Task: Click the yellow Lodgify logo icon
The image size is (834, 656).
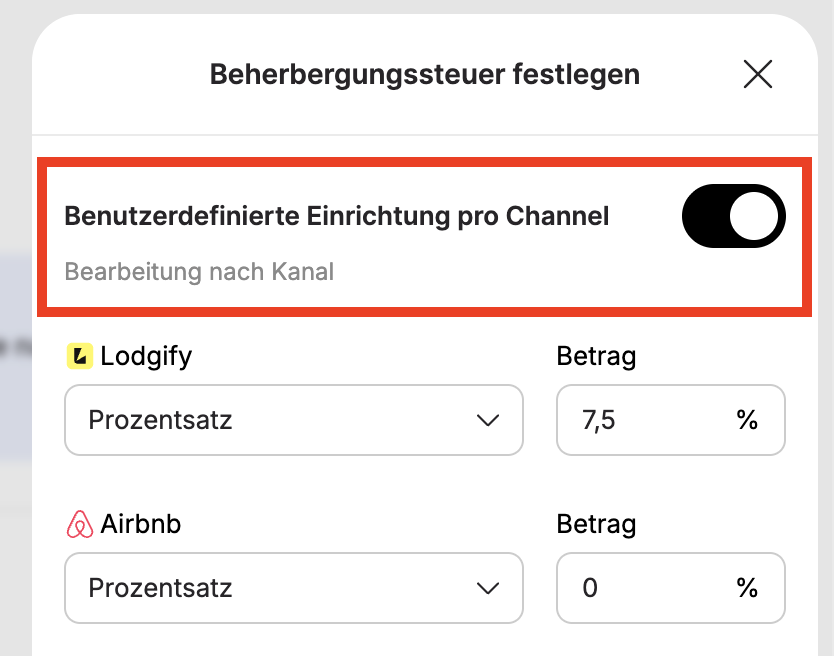Action: 80,356
